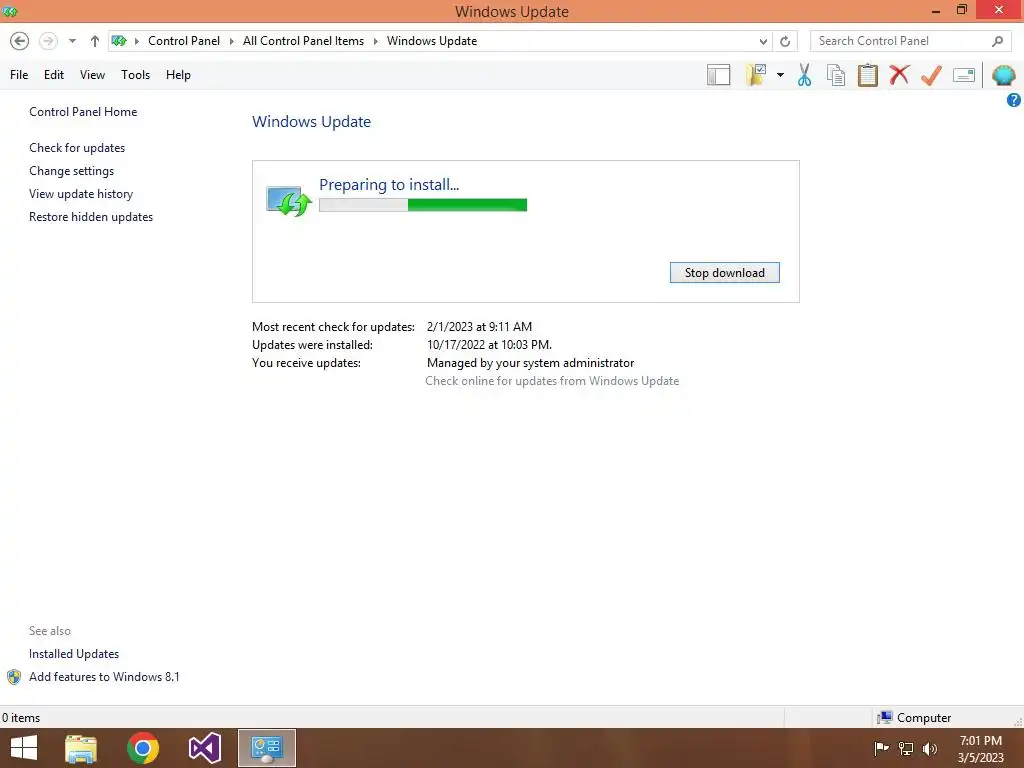
Task: Click the update progress shield icon
Action: (x=289, y=201)
